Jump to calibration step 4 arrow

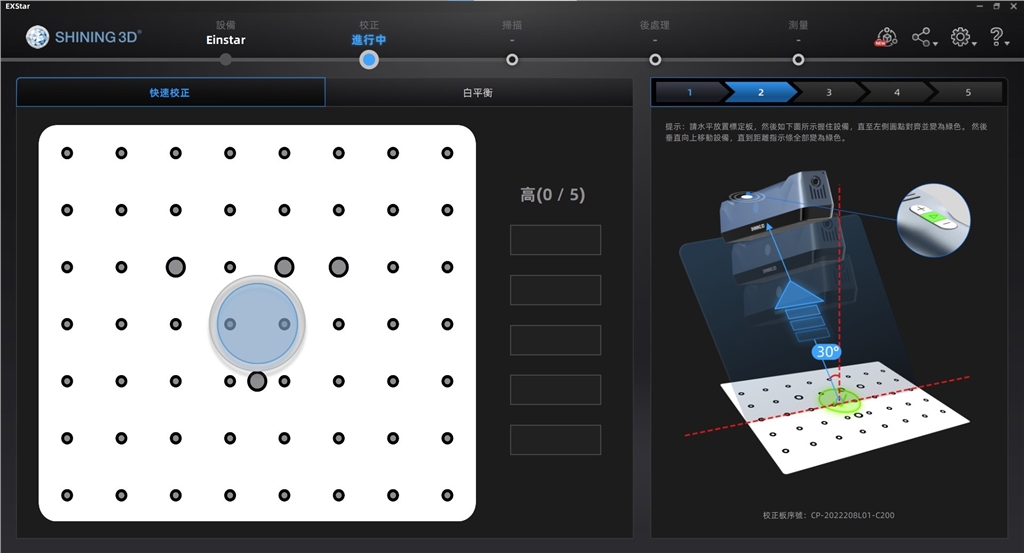[x=897, y=92]
